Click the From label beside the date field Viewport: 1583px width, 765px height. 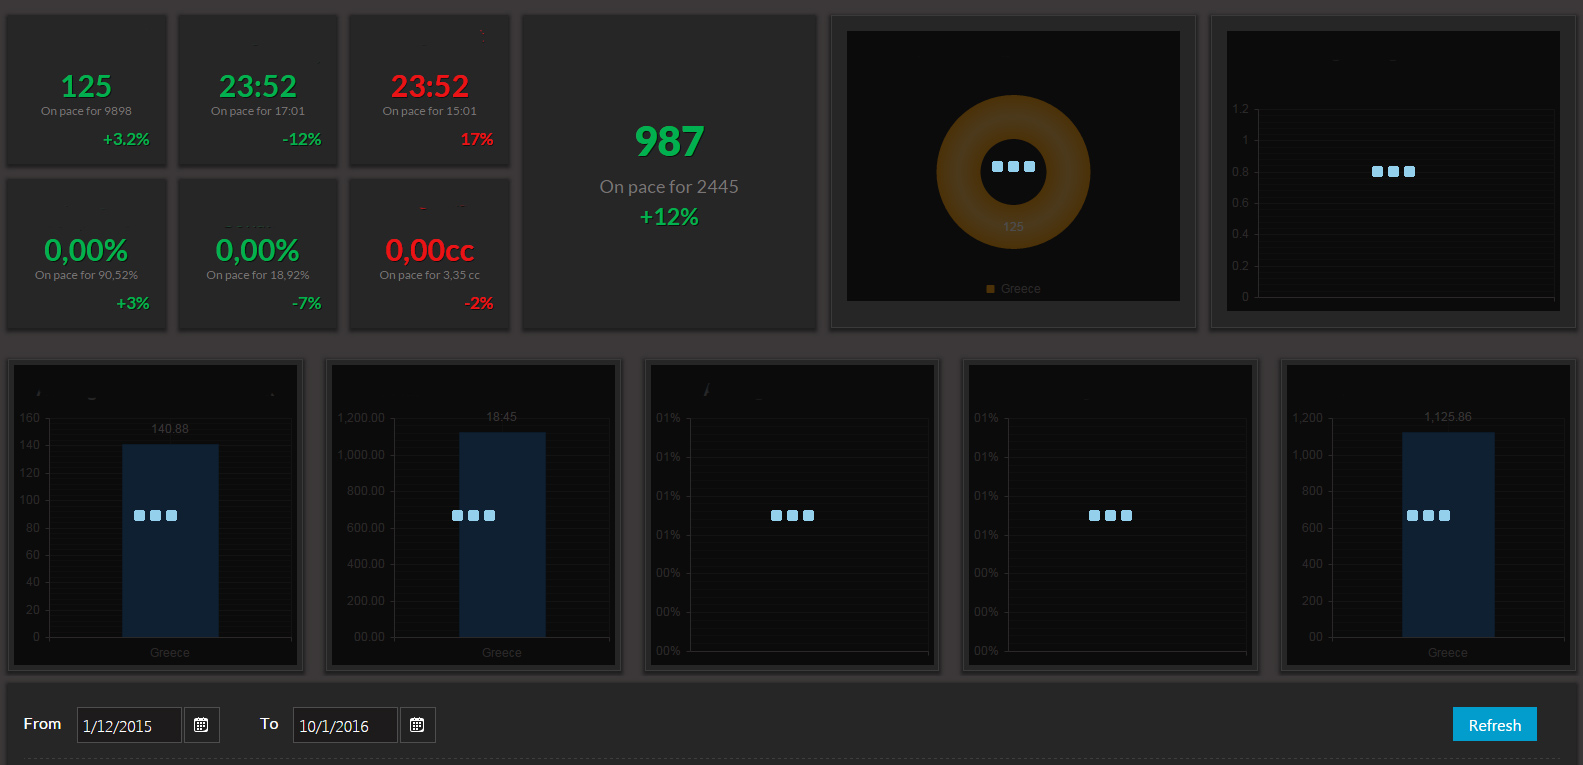(x=42, y=724)
